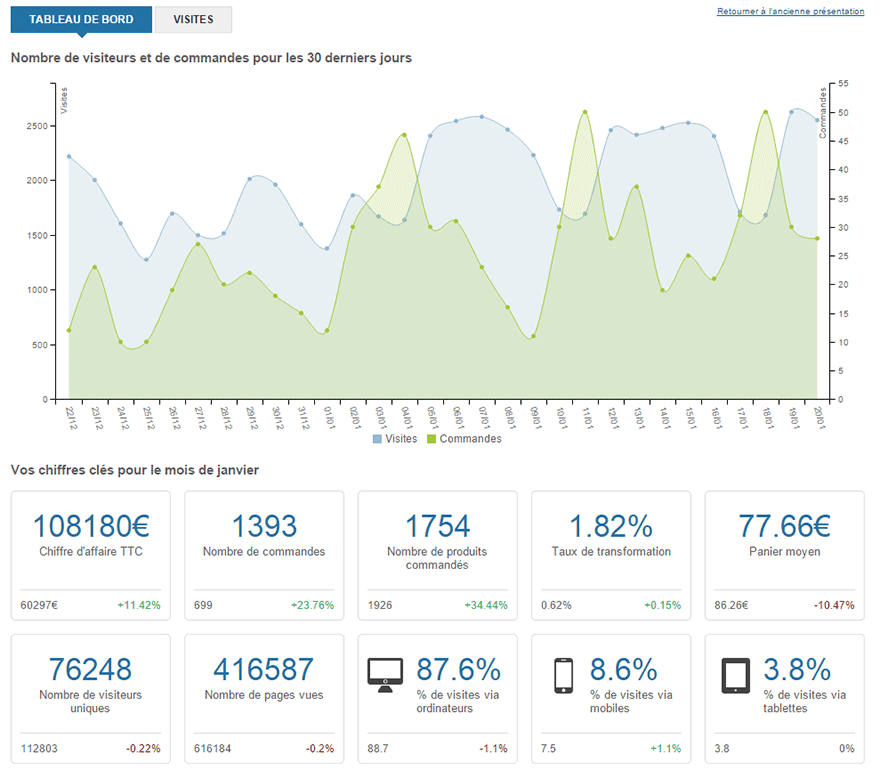This screenshot has height=779, width=880.
Task: Click previous value 616184
Action: [x=212, y=748]
